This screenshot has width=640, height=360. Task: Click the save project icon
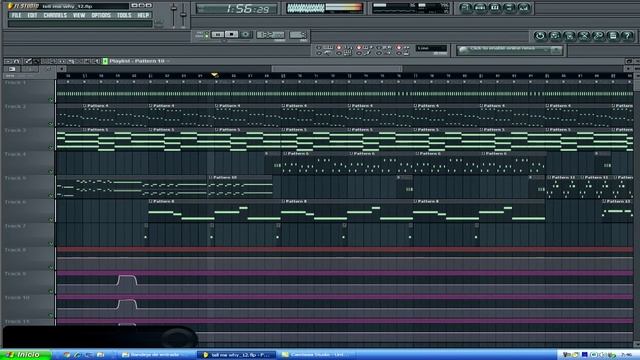click(x=555, y=36)
